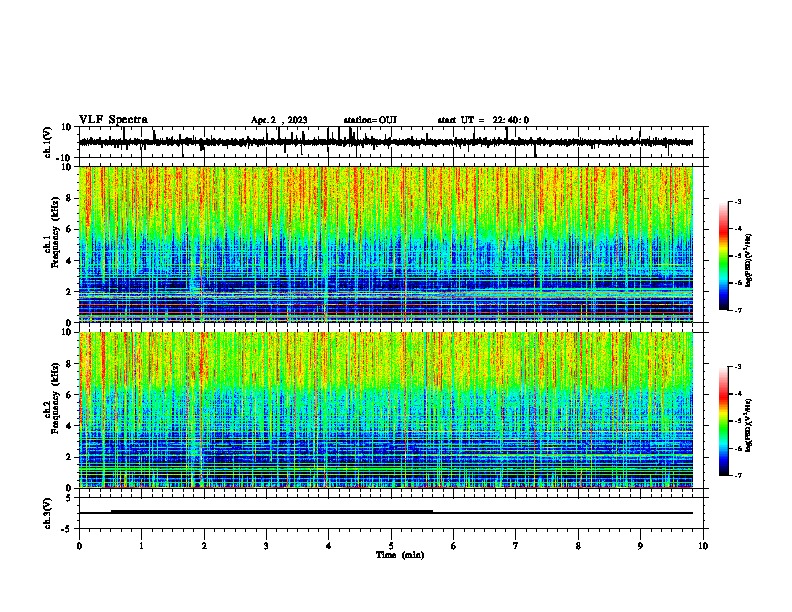Click the '5' tick label on time axis

pos(391,546)
